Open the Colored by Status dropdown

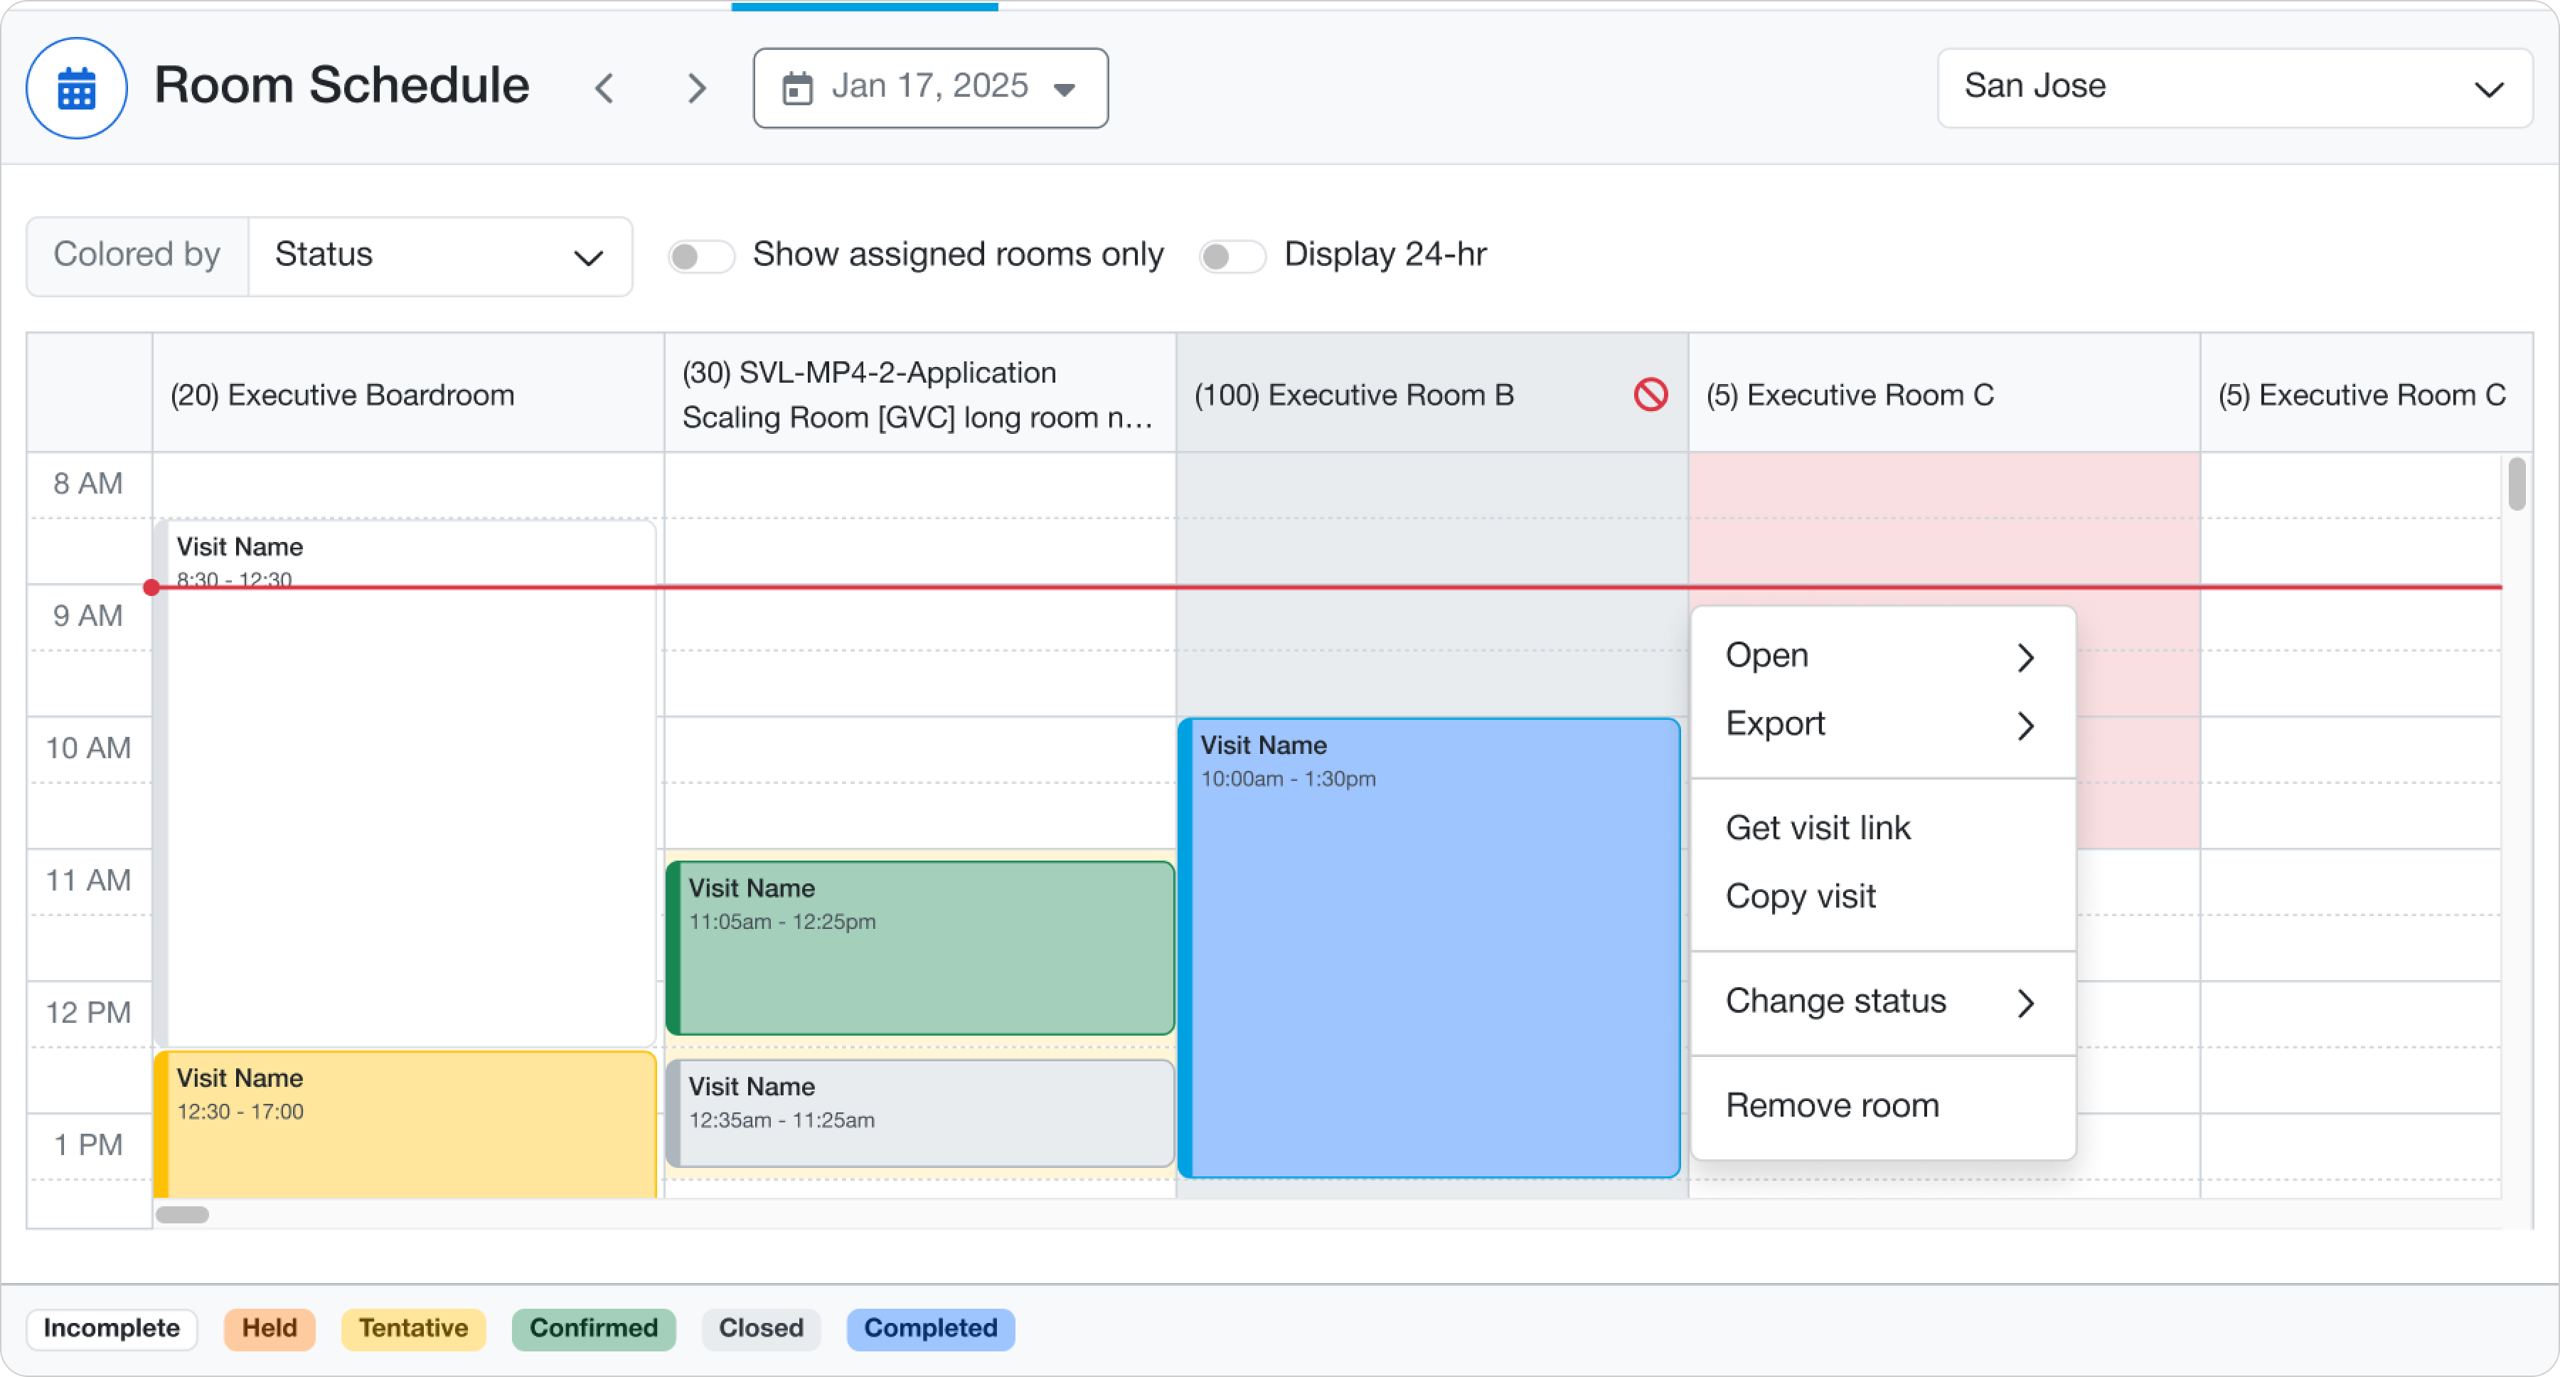pyautogui.click(x=440, y=256)
